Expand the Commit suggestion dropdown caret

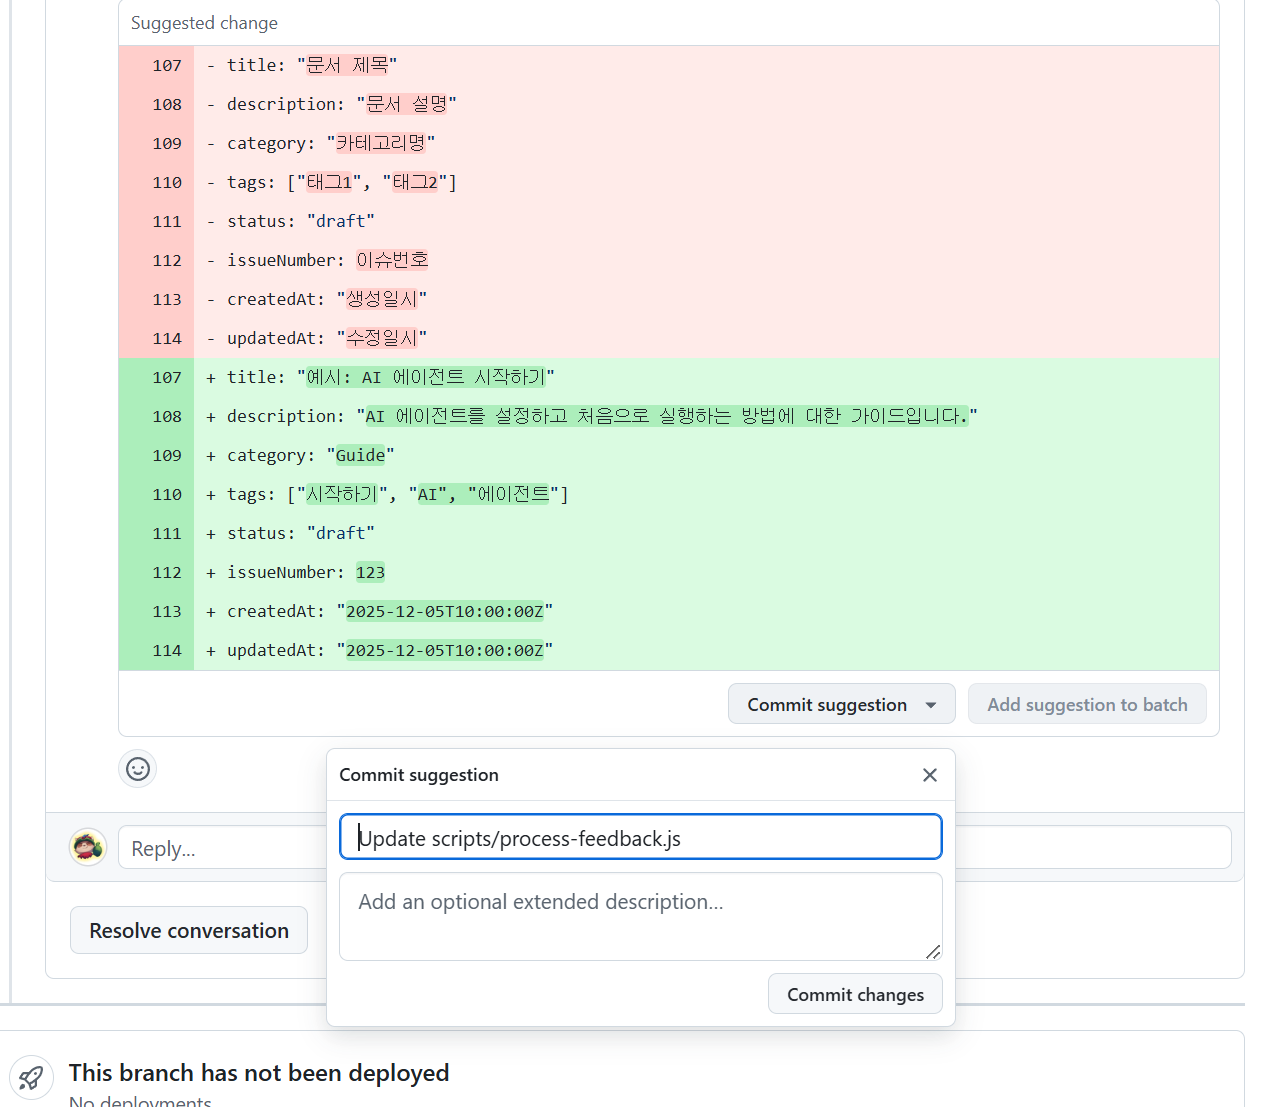(931, 705)
